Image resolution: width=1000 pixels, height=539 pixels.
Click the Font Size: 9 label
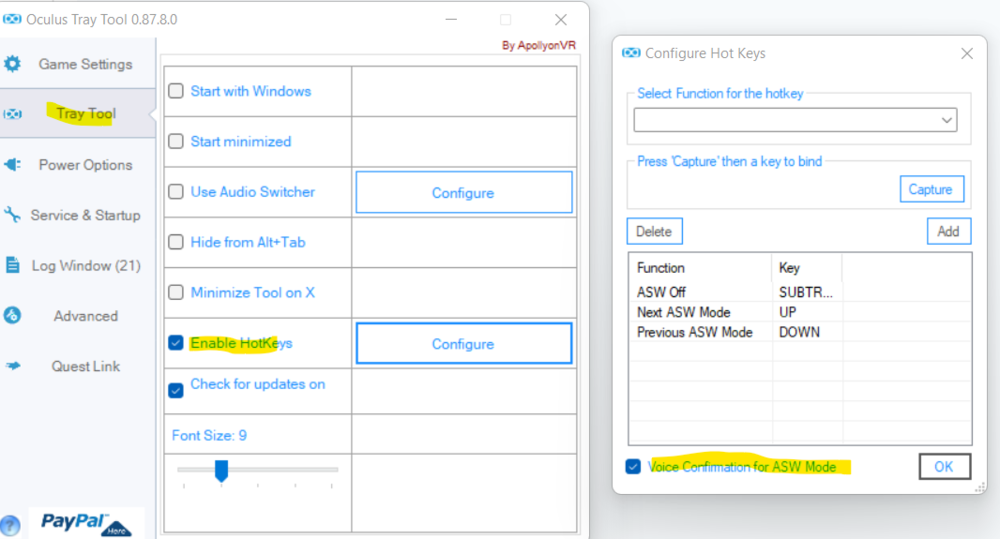coord(209,435)
